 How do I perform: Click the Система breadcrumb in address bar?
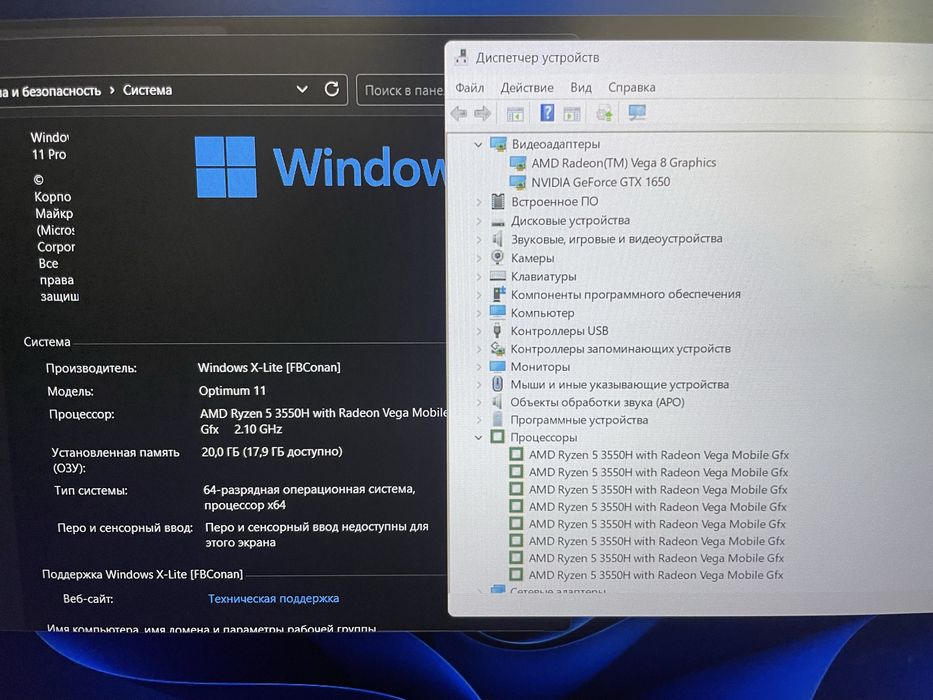pyautogui.click(x=147, y=90)
